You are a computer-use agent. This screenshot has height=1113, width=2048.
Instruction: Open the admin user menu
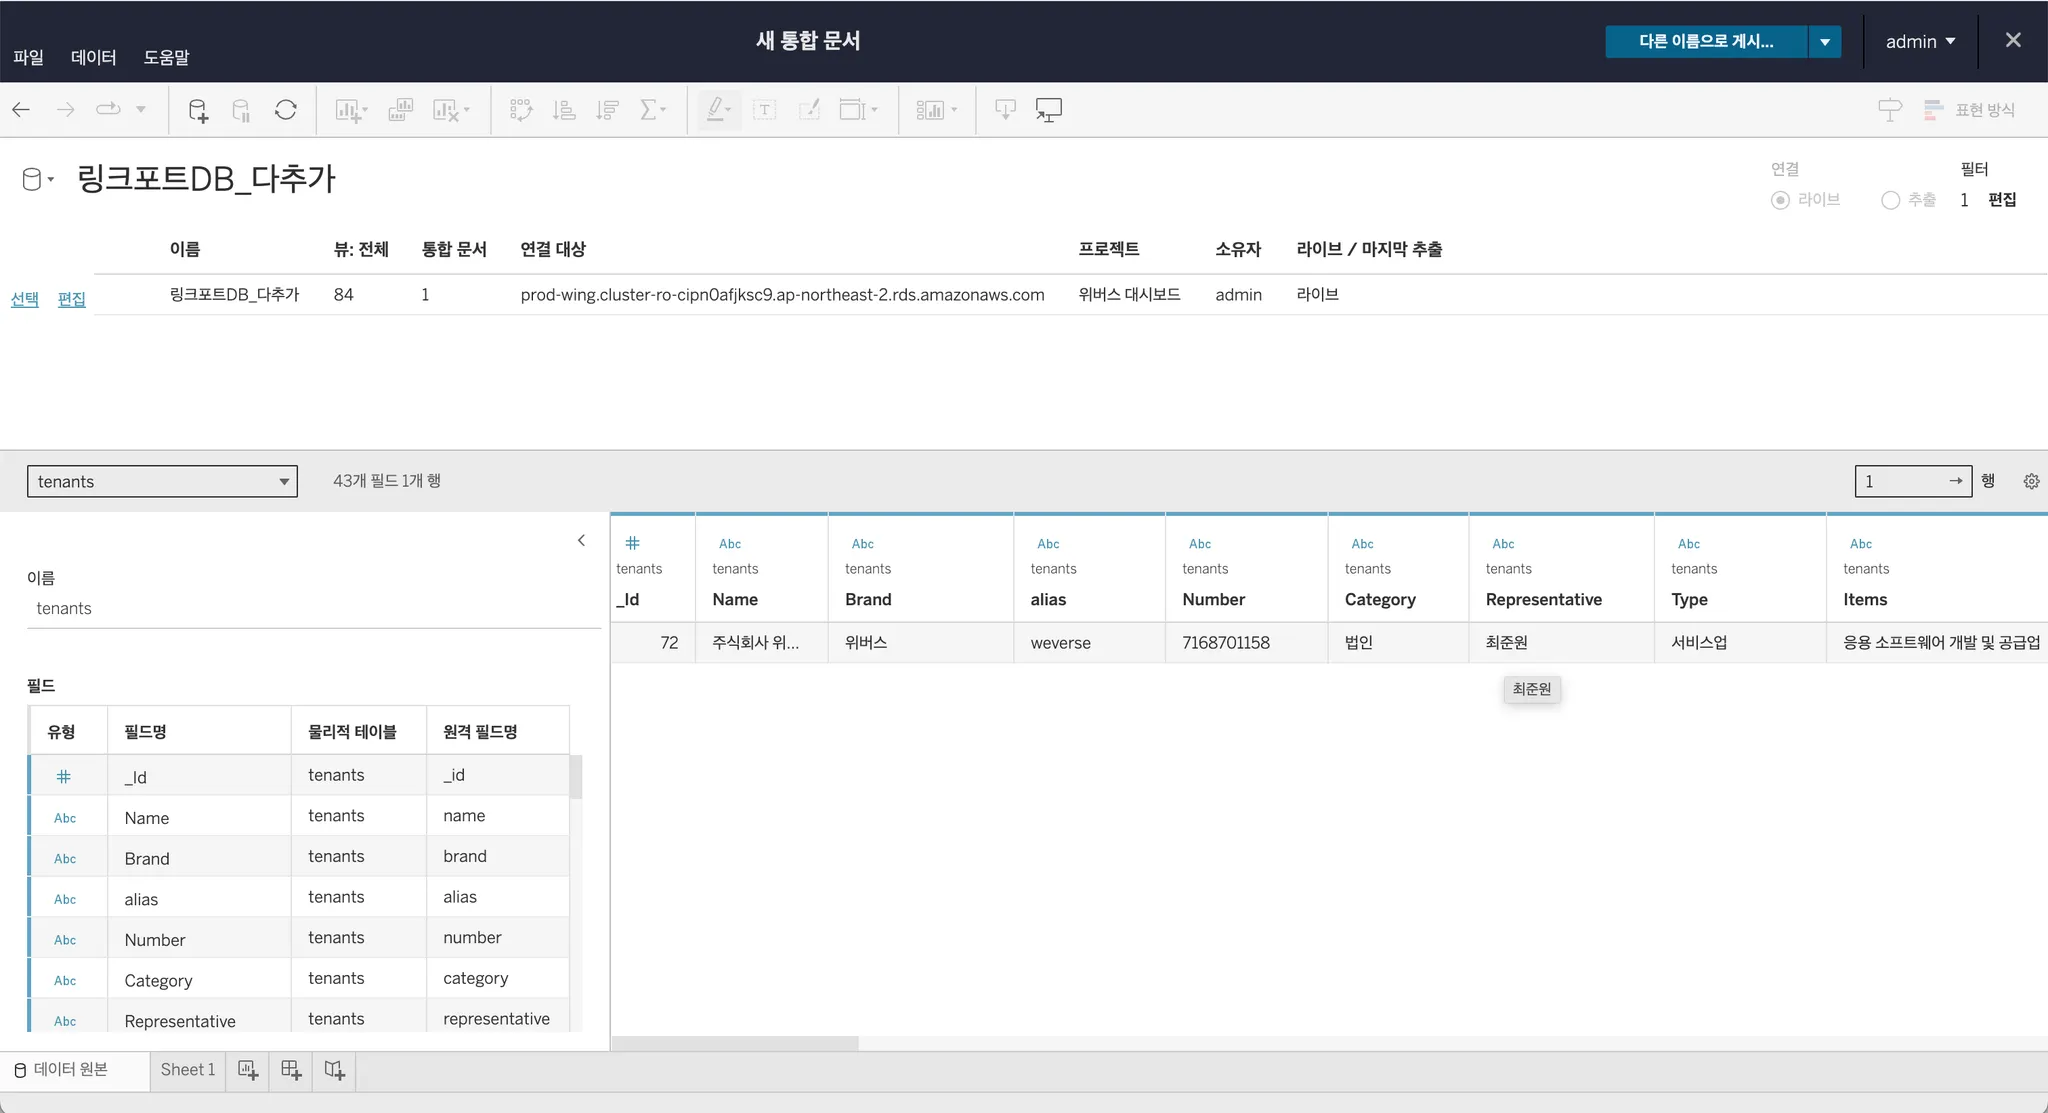pos(1920,42)
